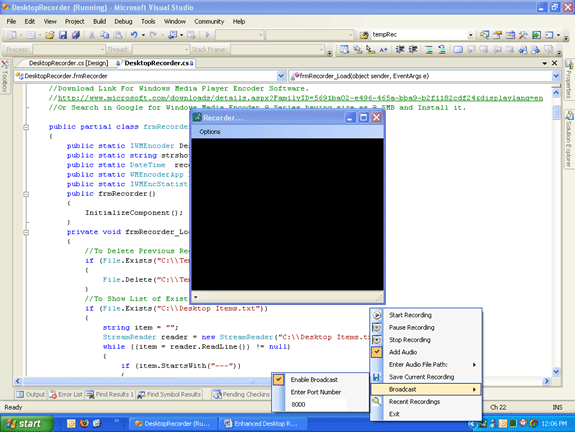The height and width of the screenshot is (432, 575).
Task: Collapse the frmRecorder_Load method outline node
Action: (x=26, y=232)
